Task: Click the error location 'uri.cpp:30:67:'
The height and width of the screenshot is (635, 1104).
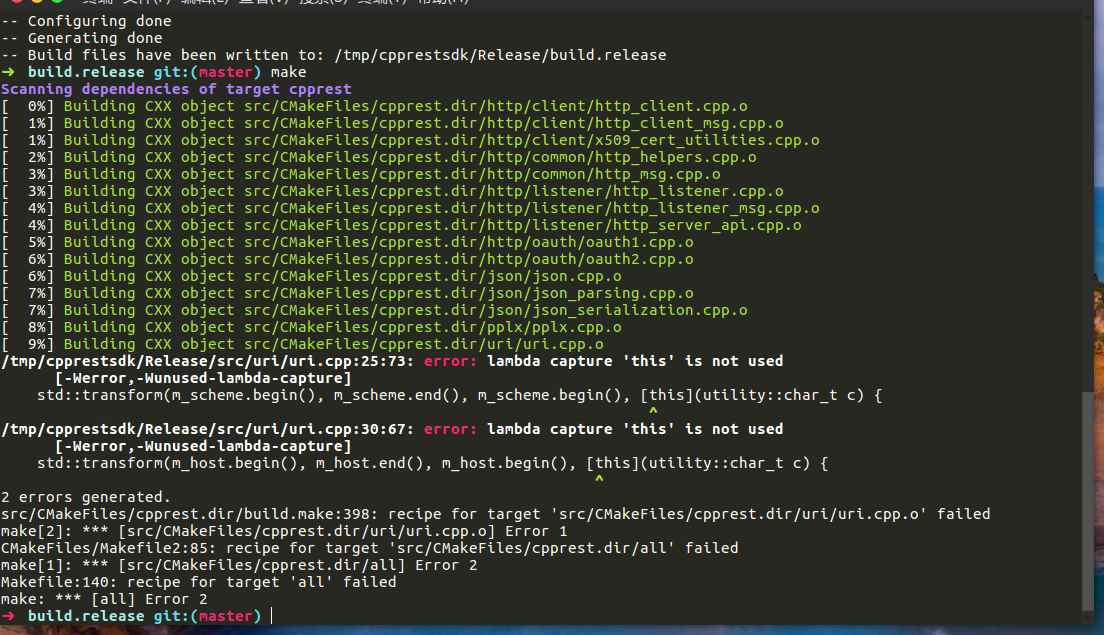Action: 208,429
